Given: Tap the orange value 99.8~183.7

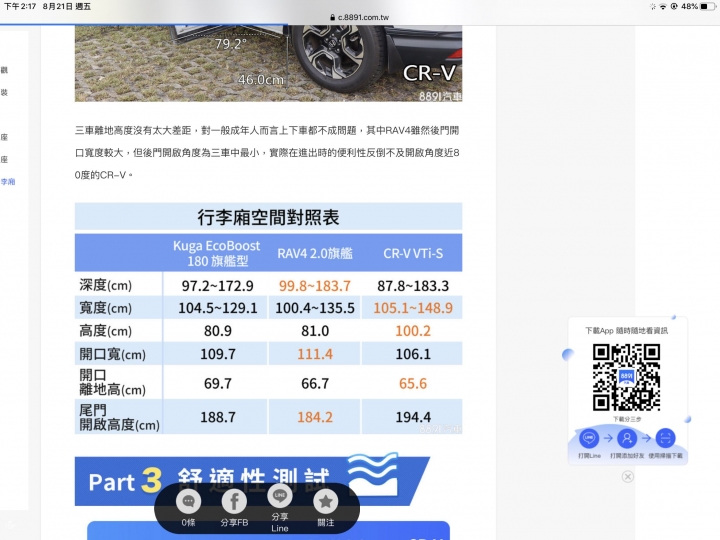Looking at the screenshot, I should 315,286.
